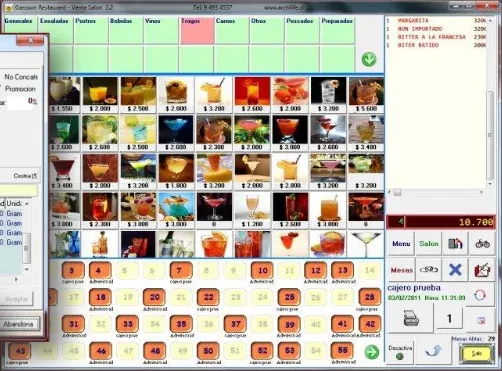Viewport: 502px width, 371px height.
Task: Select the RON IMPORTADO order line
Action: (437, 29)
